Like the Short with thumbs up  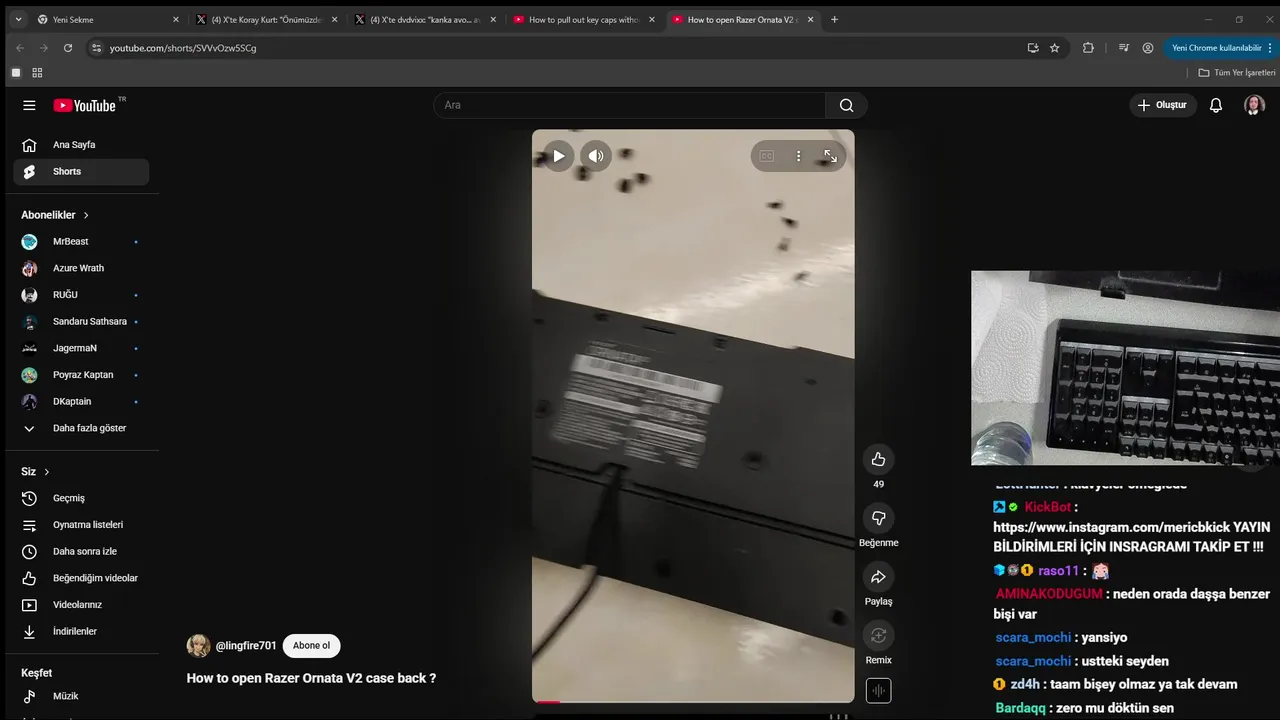pos(878,459)
